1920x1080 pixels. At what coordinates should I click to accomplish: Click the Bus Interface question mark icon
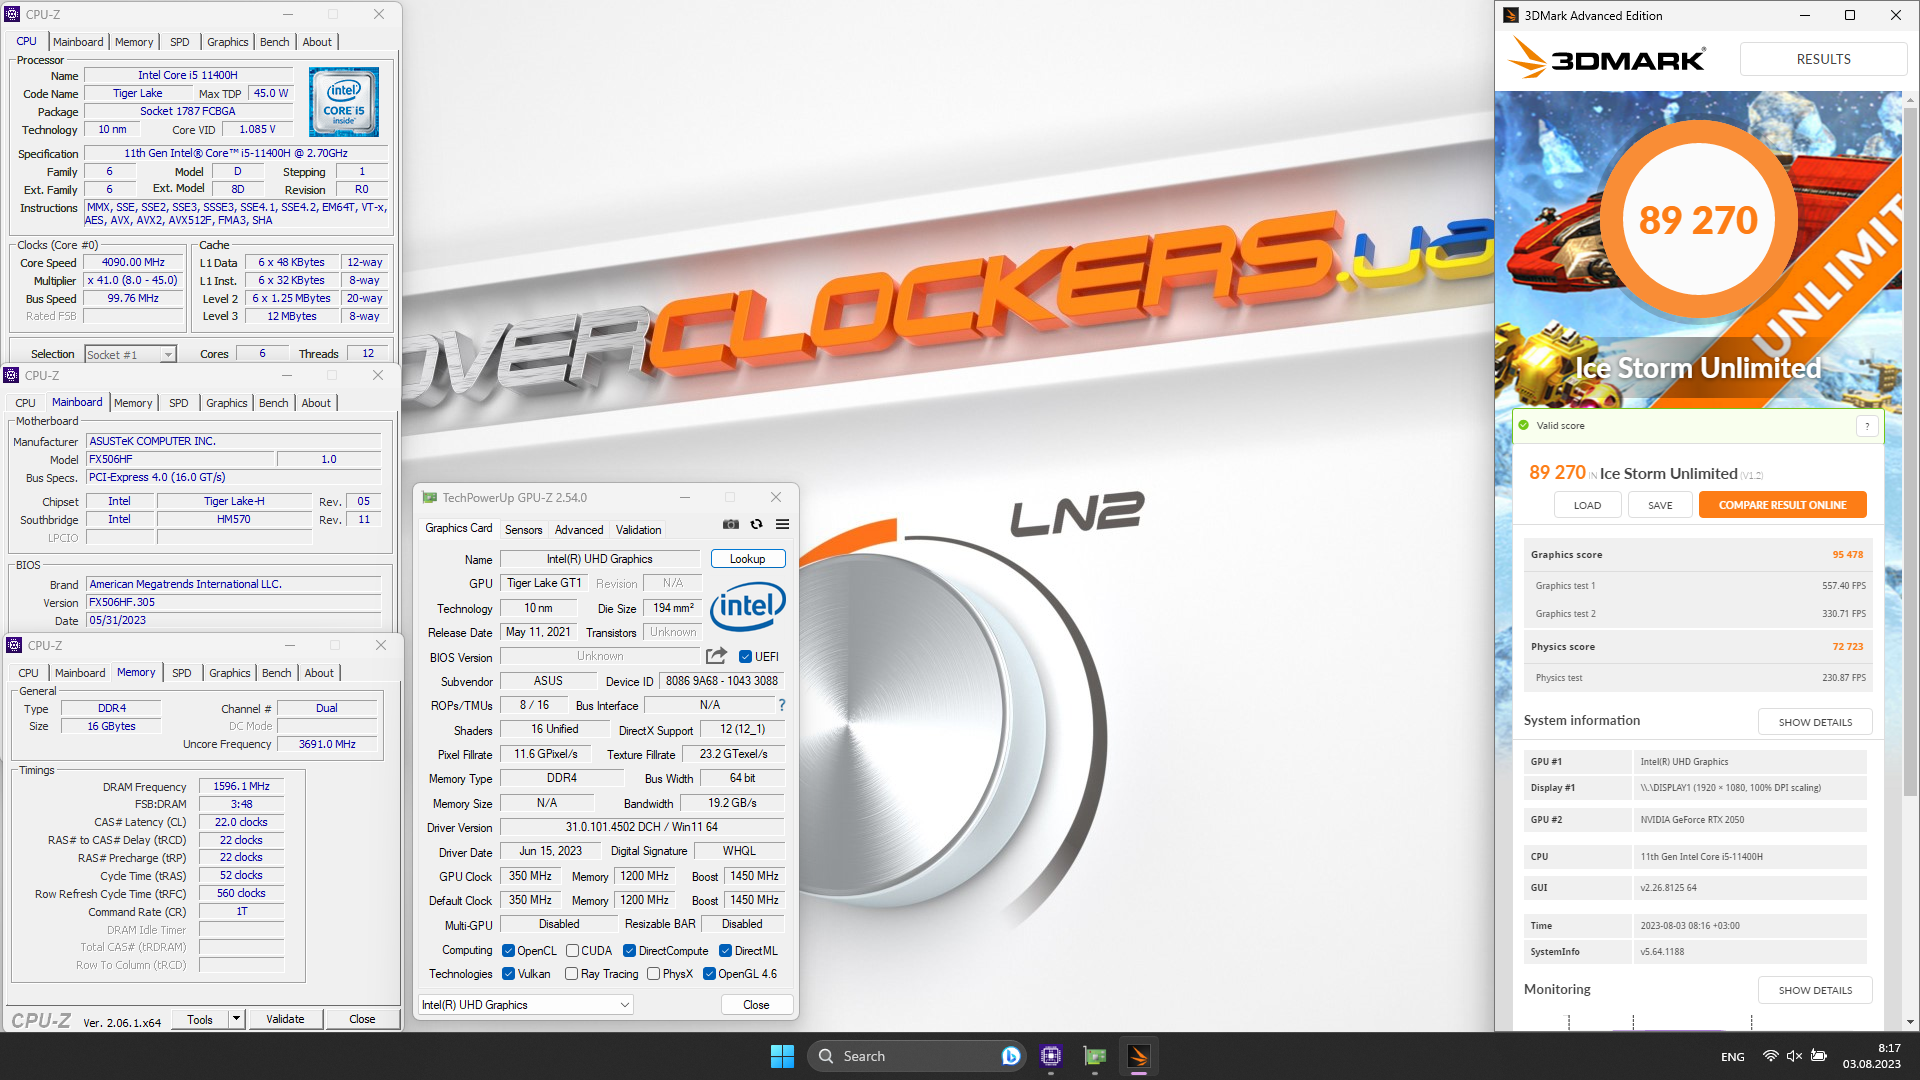tap(782, 705)
